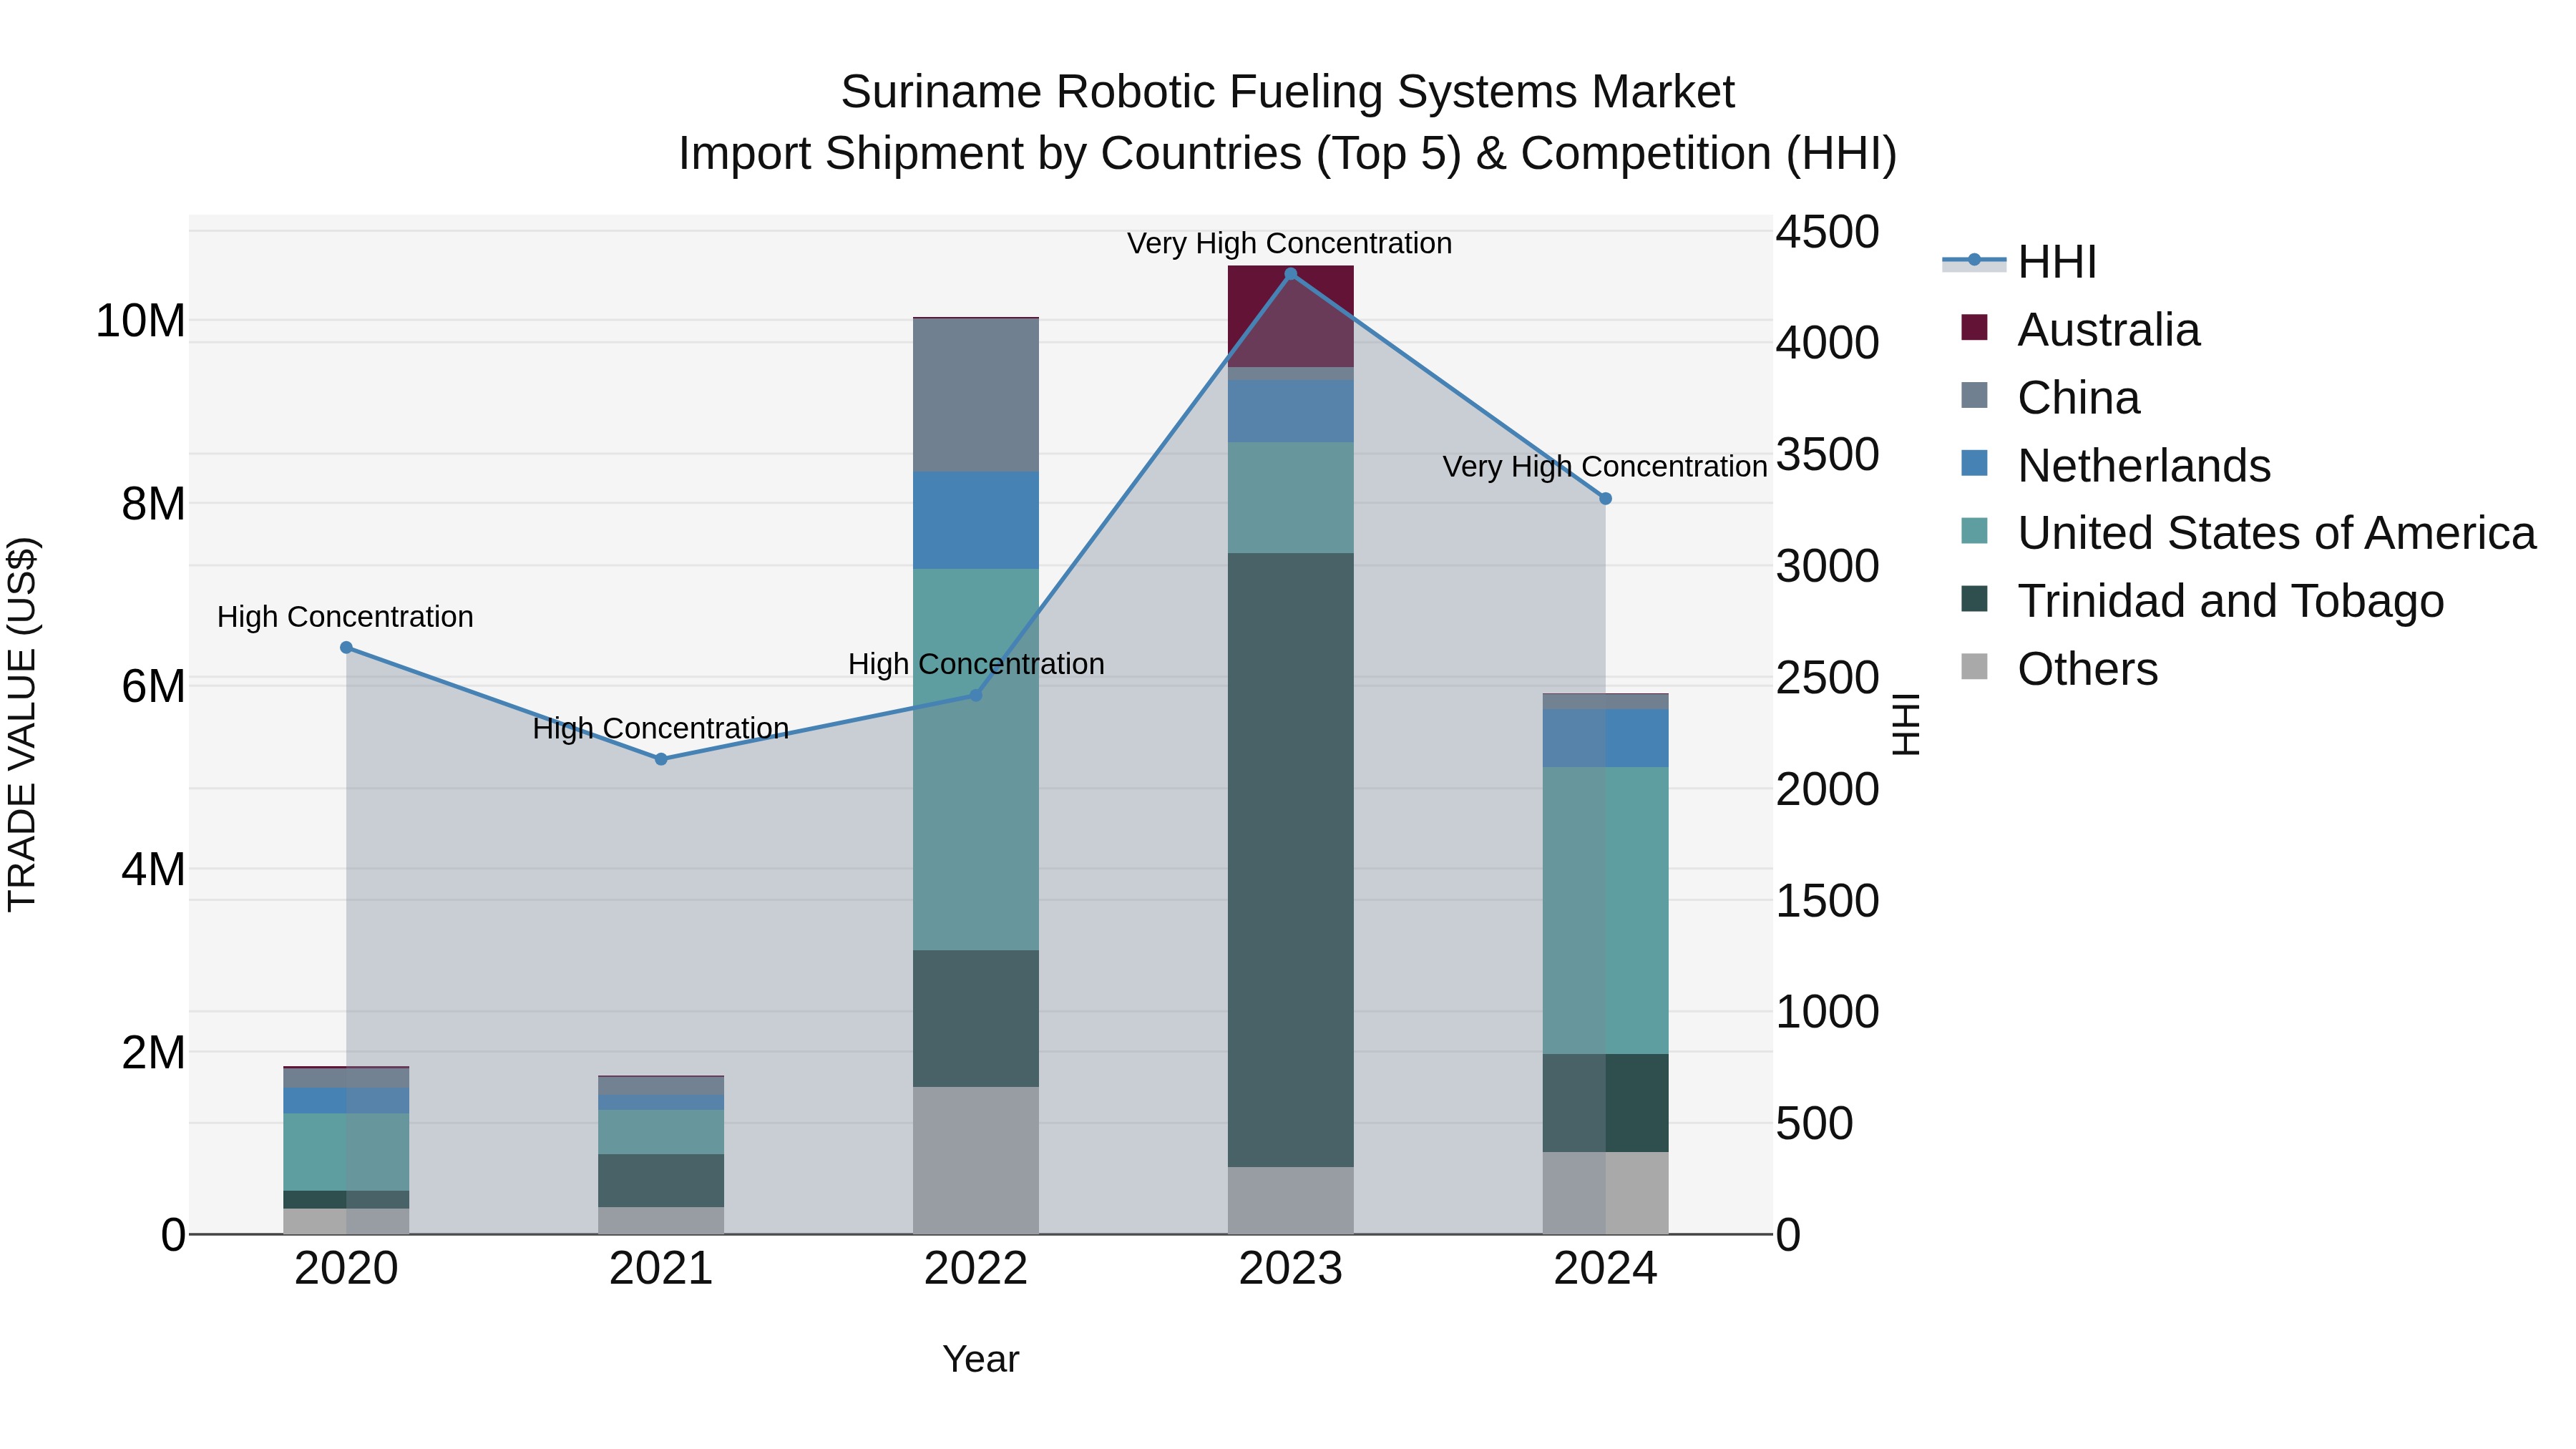Click the 2023 x-axis label
2576x1449 pixels.
[1290, 1269]
